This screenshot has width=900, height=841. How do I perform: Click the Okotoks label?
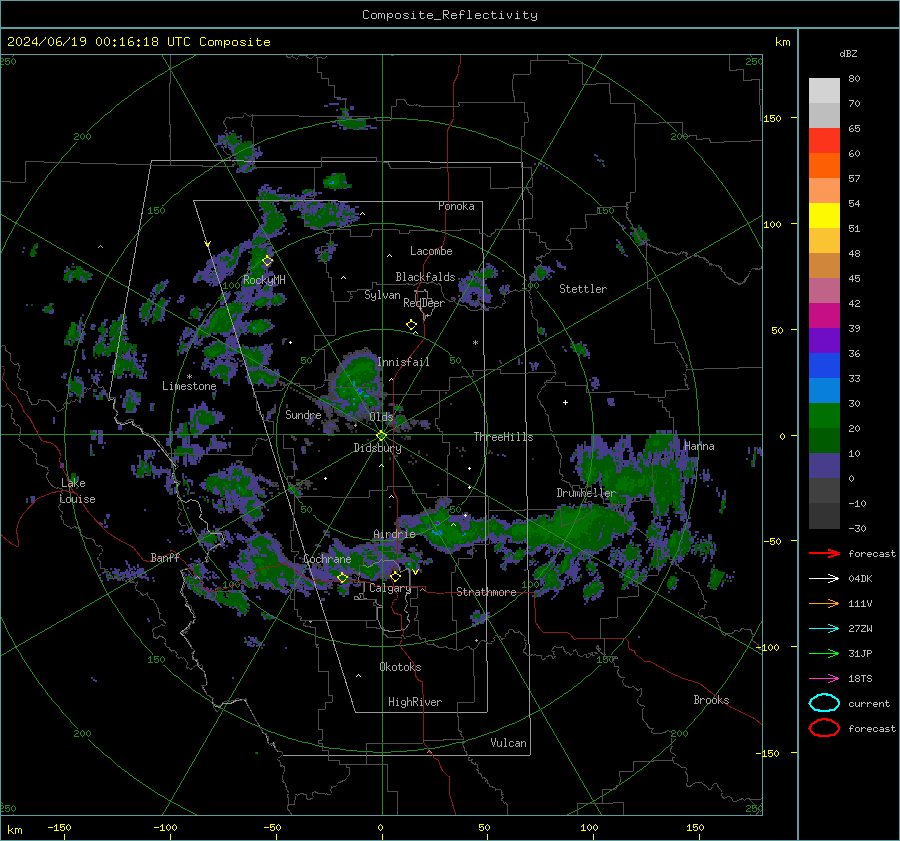click(400, 667)
